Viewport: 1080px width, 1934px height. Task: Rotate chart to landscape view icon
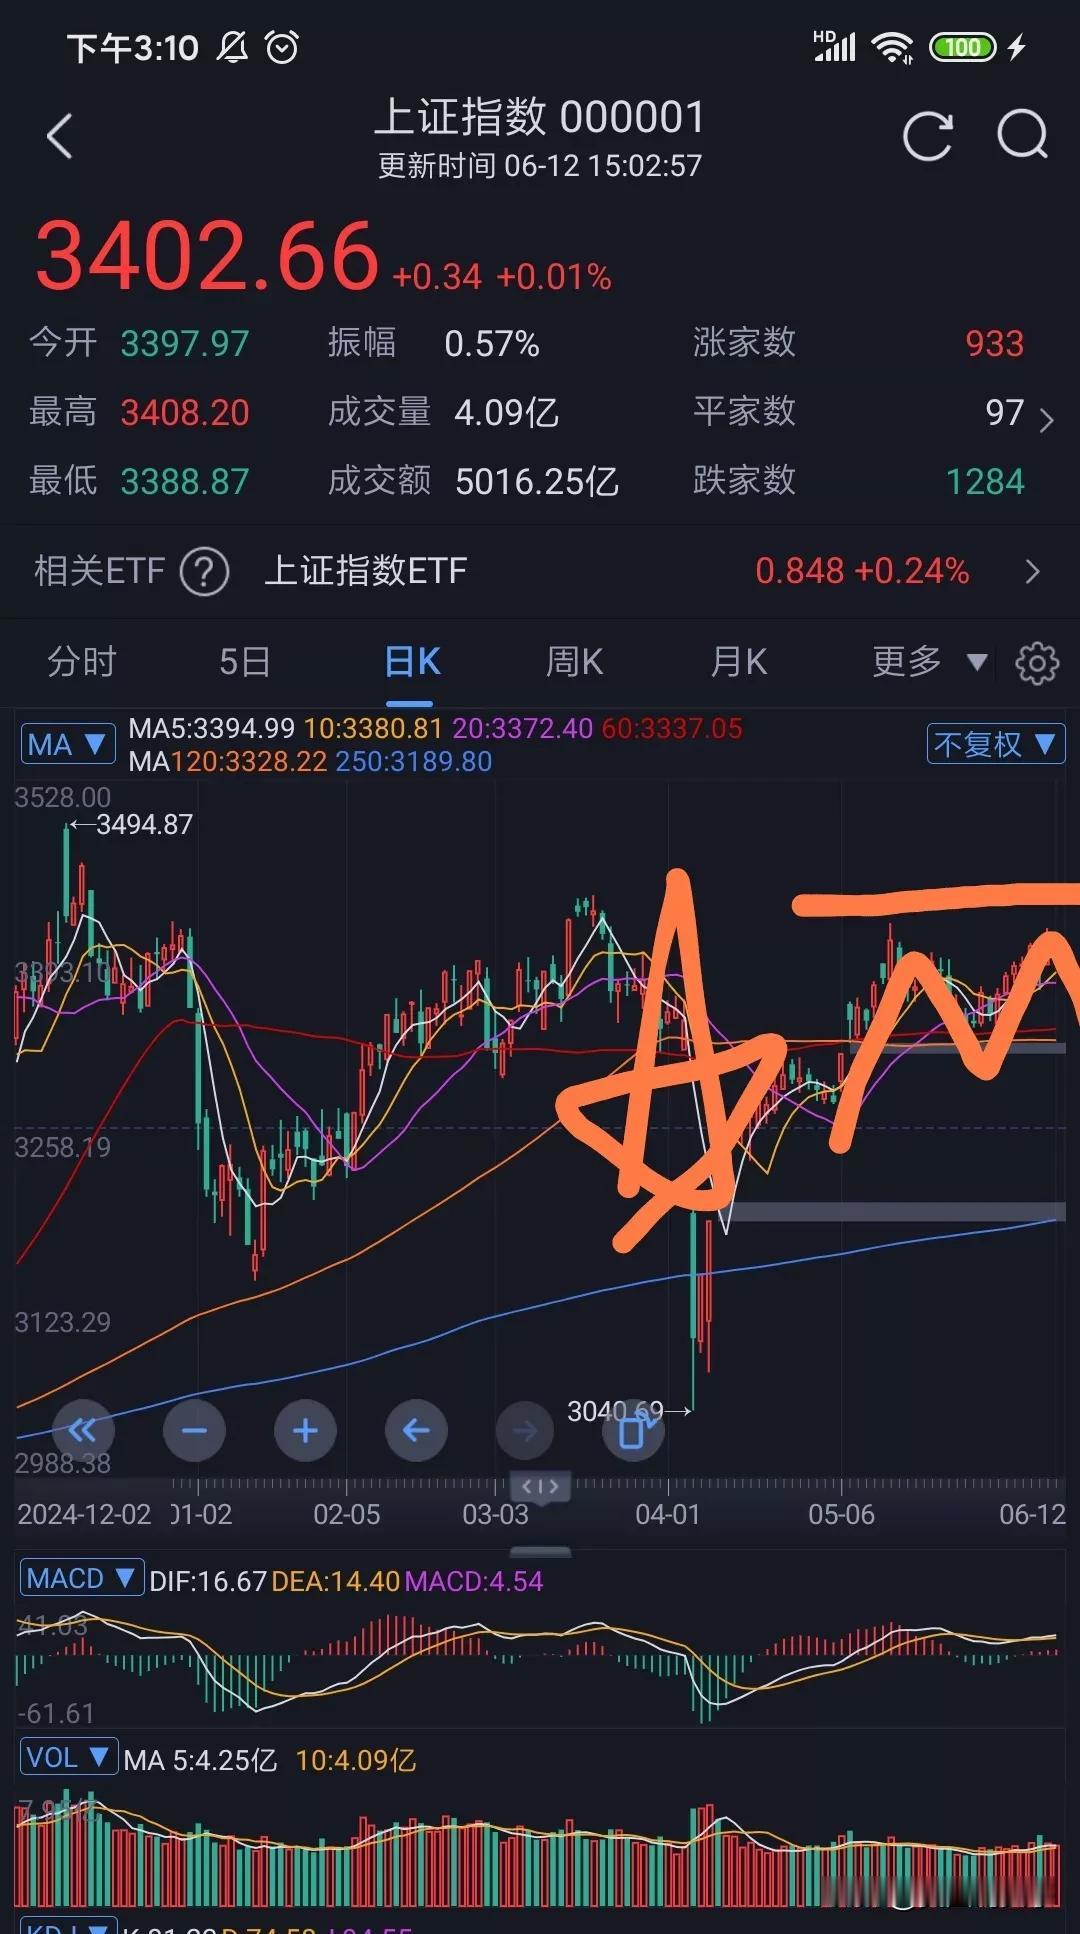pos(634,1431)
